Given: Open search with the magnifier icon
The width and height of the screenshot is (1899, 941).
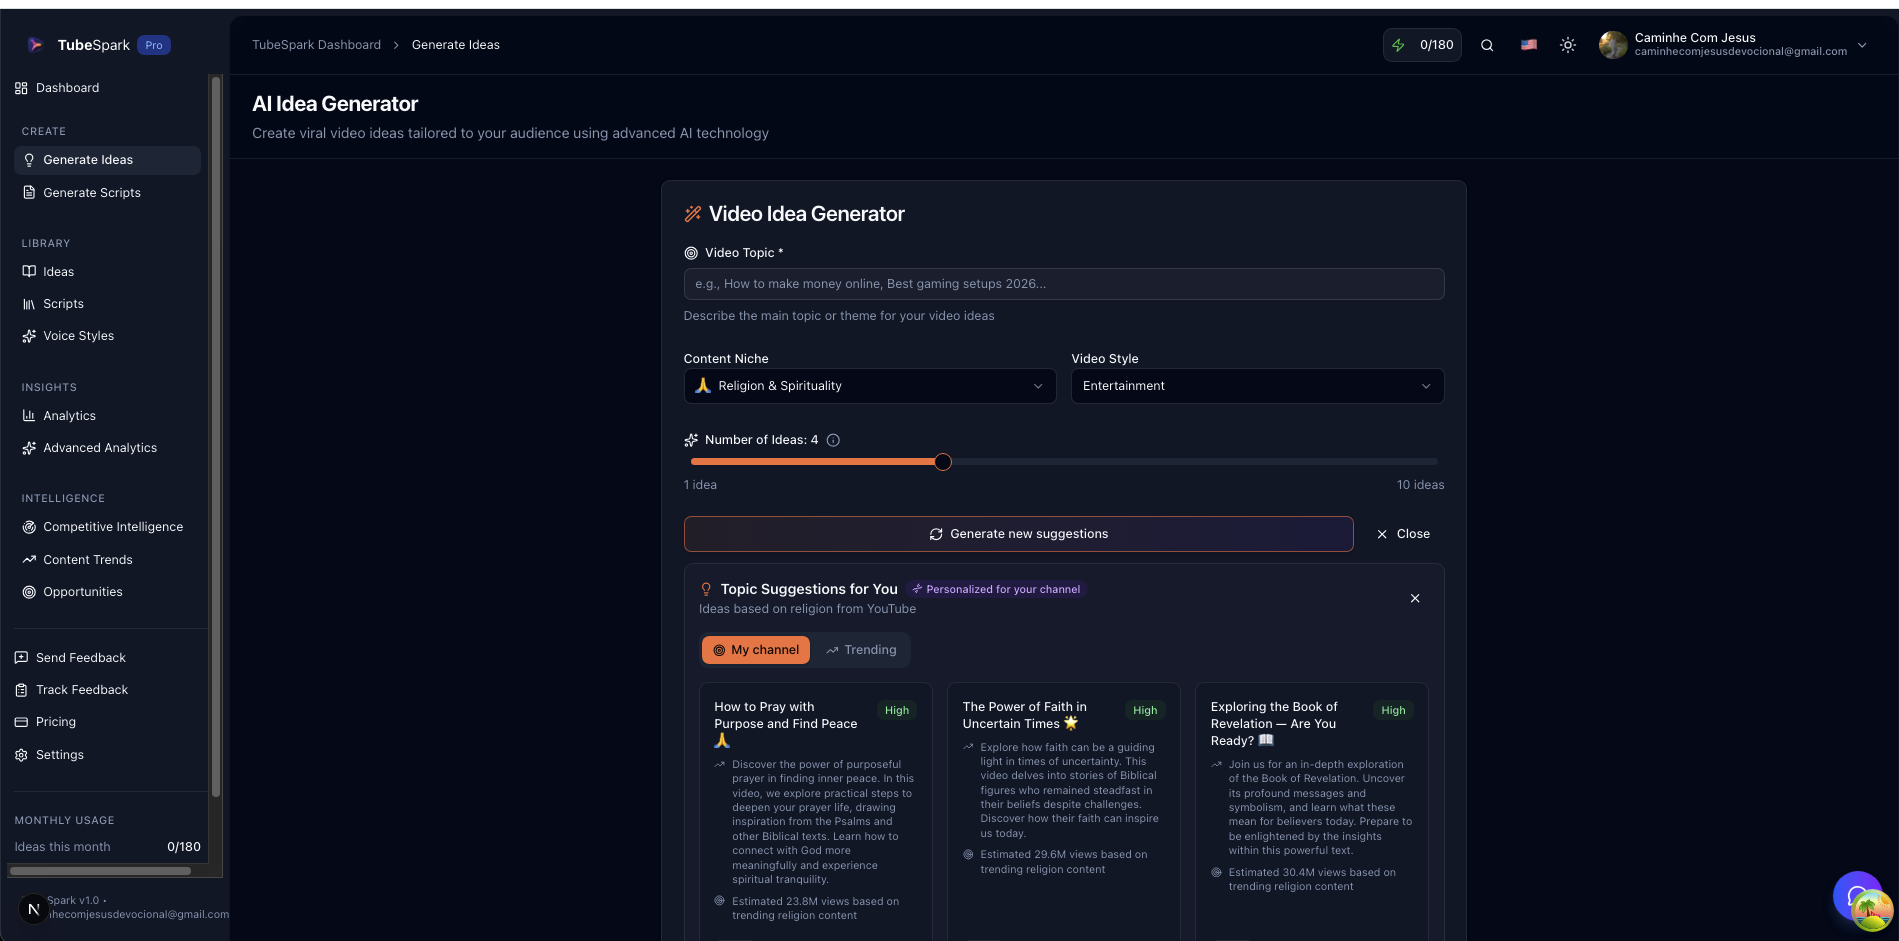Looking at the screenshot, I should (1487, 45).
